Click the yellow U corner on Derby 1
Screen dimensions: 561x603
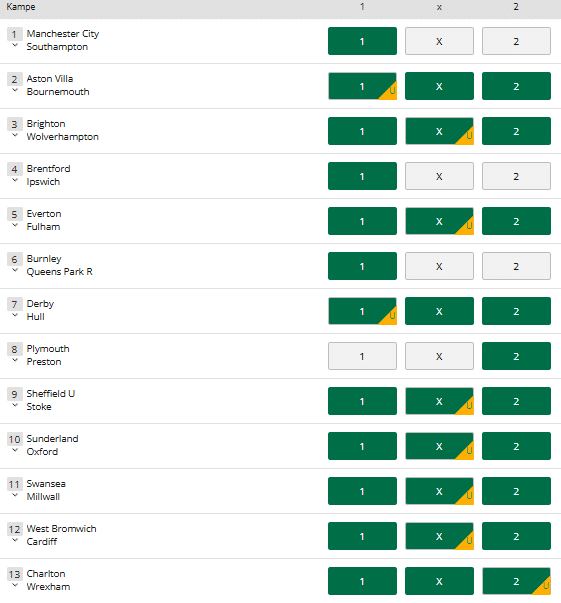tap(390, 317)
